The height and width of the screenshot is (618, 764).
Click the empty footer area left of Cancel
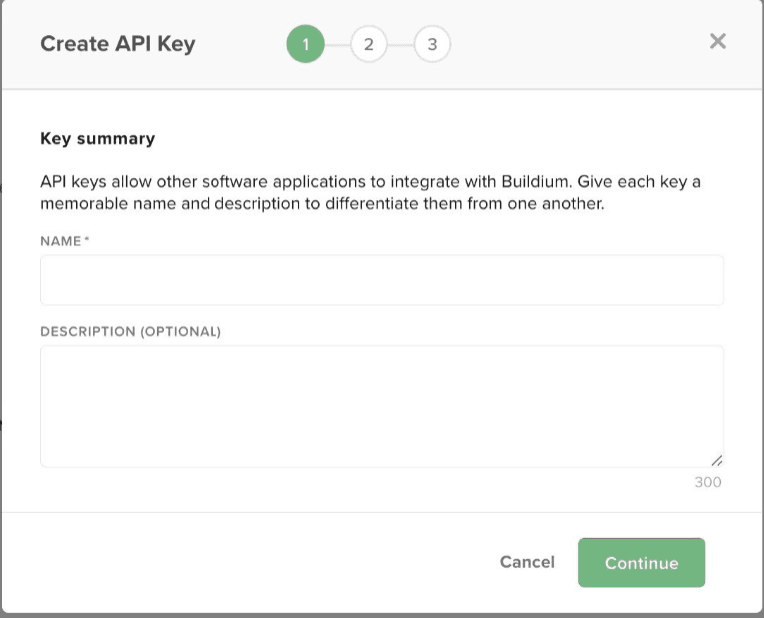coord(250,563)
